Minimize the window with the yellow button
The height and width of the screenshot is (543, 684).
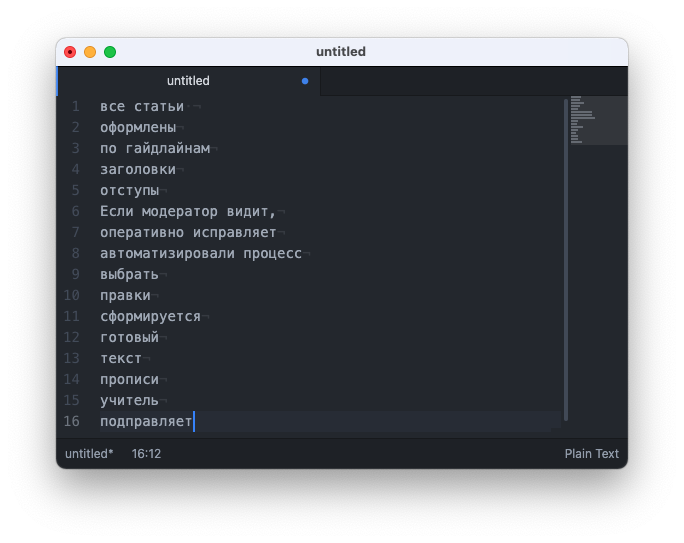(x=90, y=52)
